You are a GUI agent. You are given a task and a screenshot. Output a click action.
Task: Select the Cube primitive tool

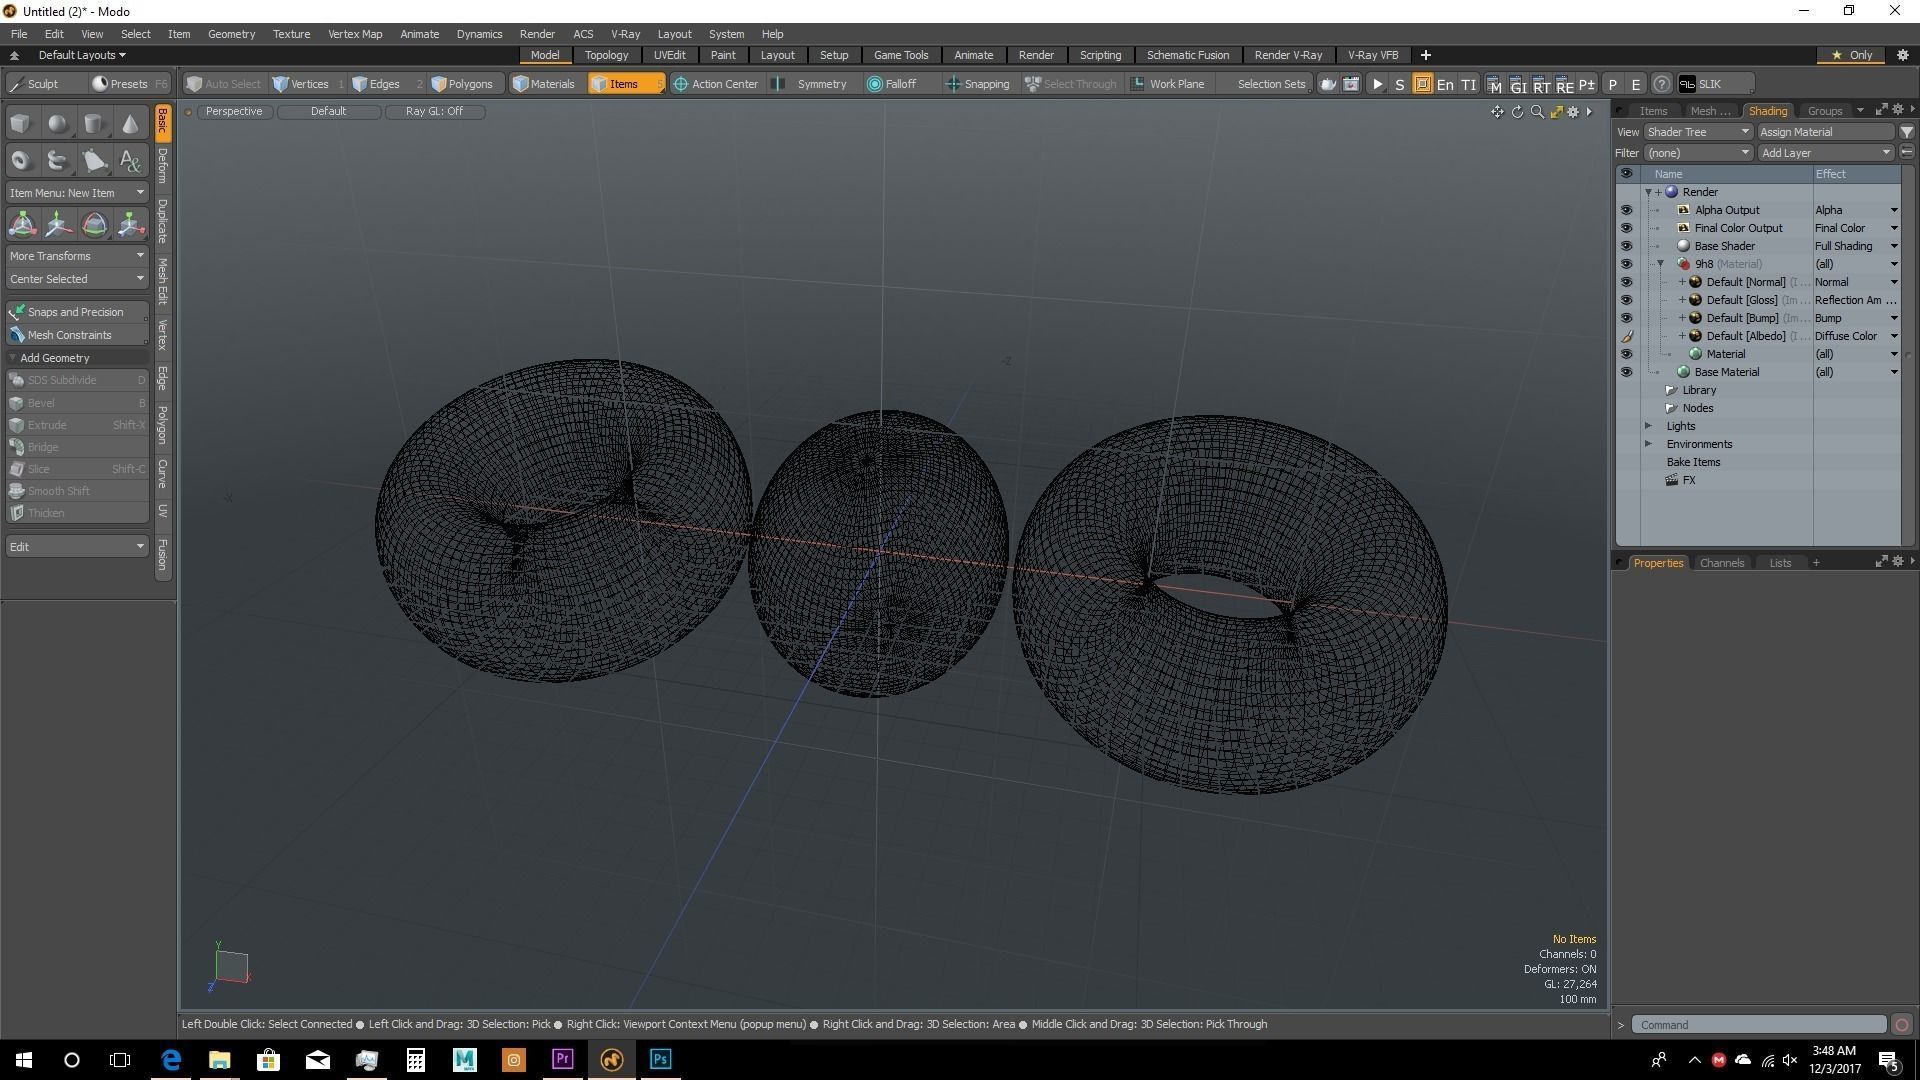tap(20, 124)
